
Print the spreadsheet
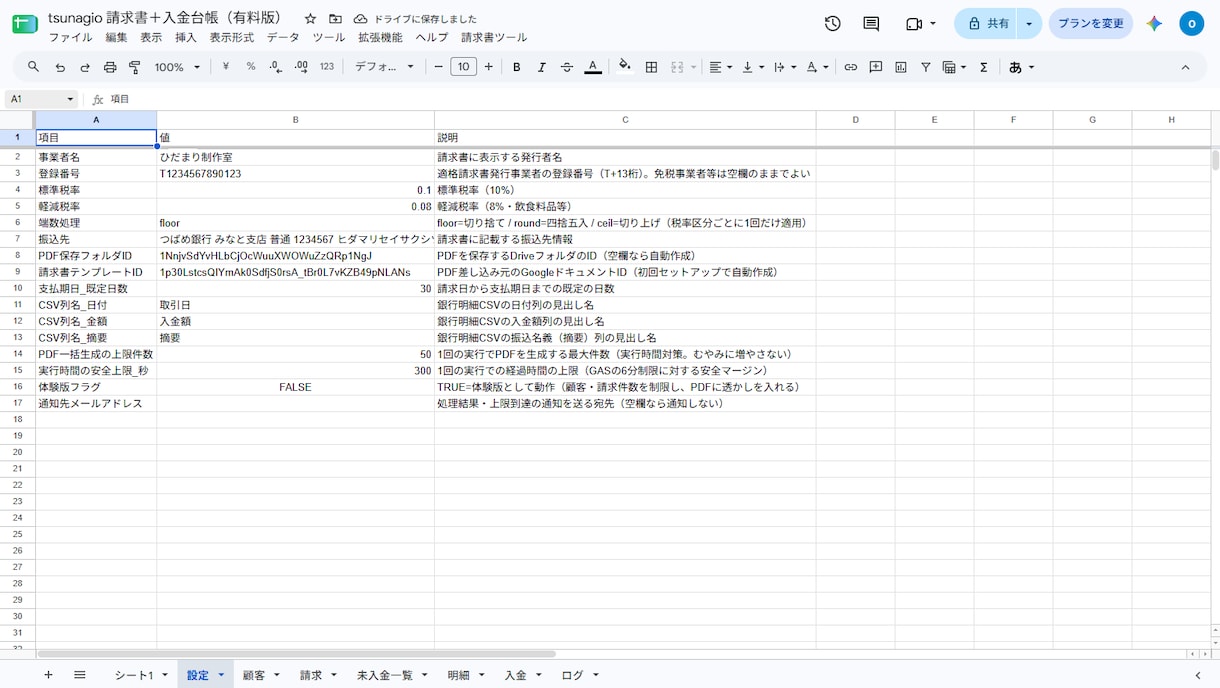coord(110,67)
